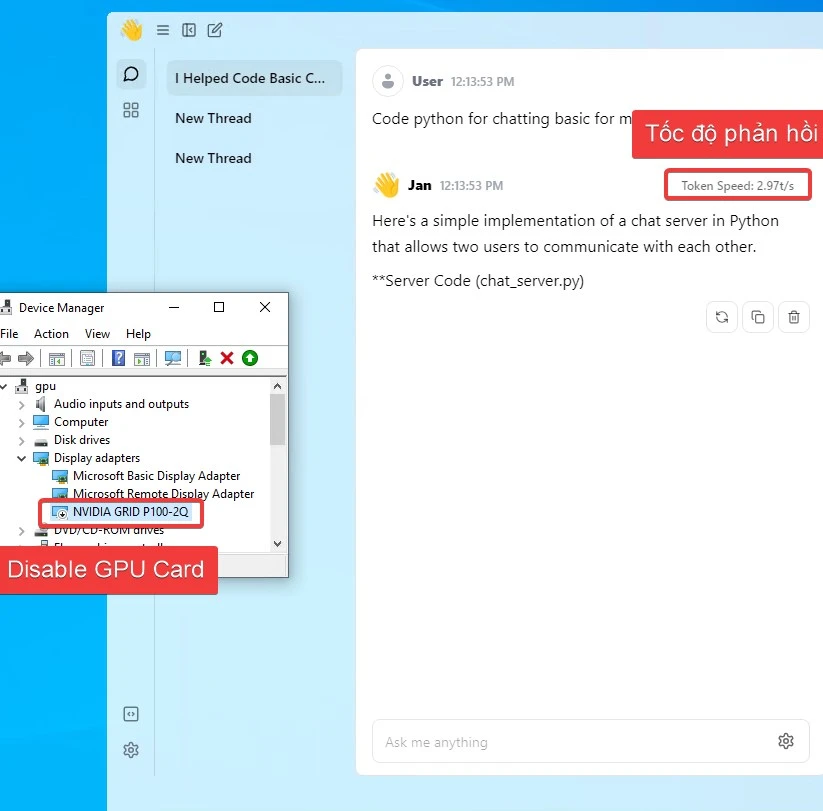The height and width of the screenshot is (811, 823).
Task: Open the local API server icon in the sidebar
Action: (x=131, y=714)
